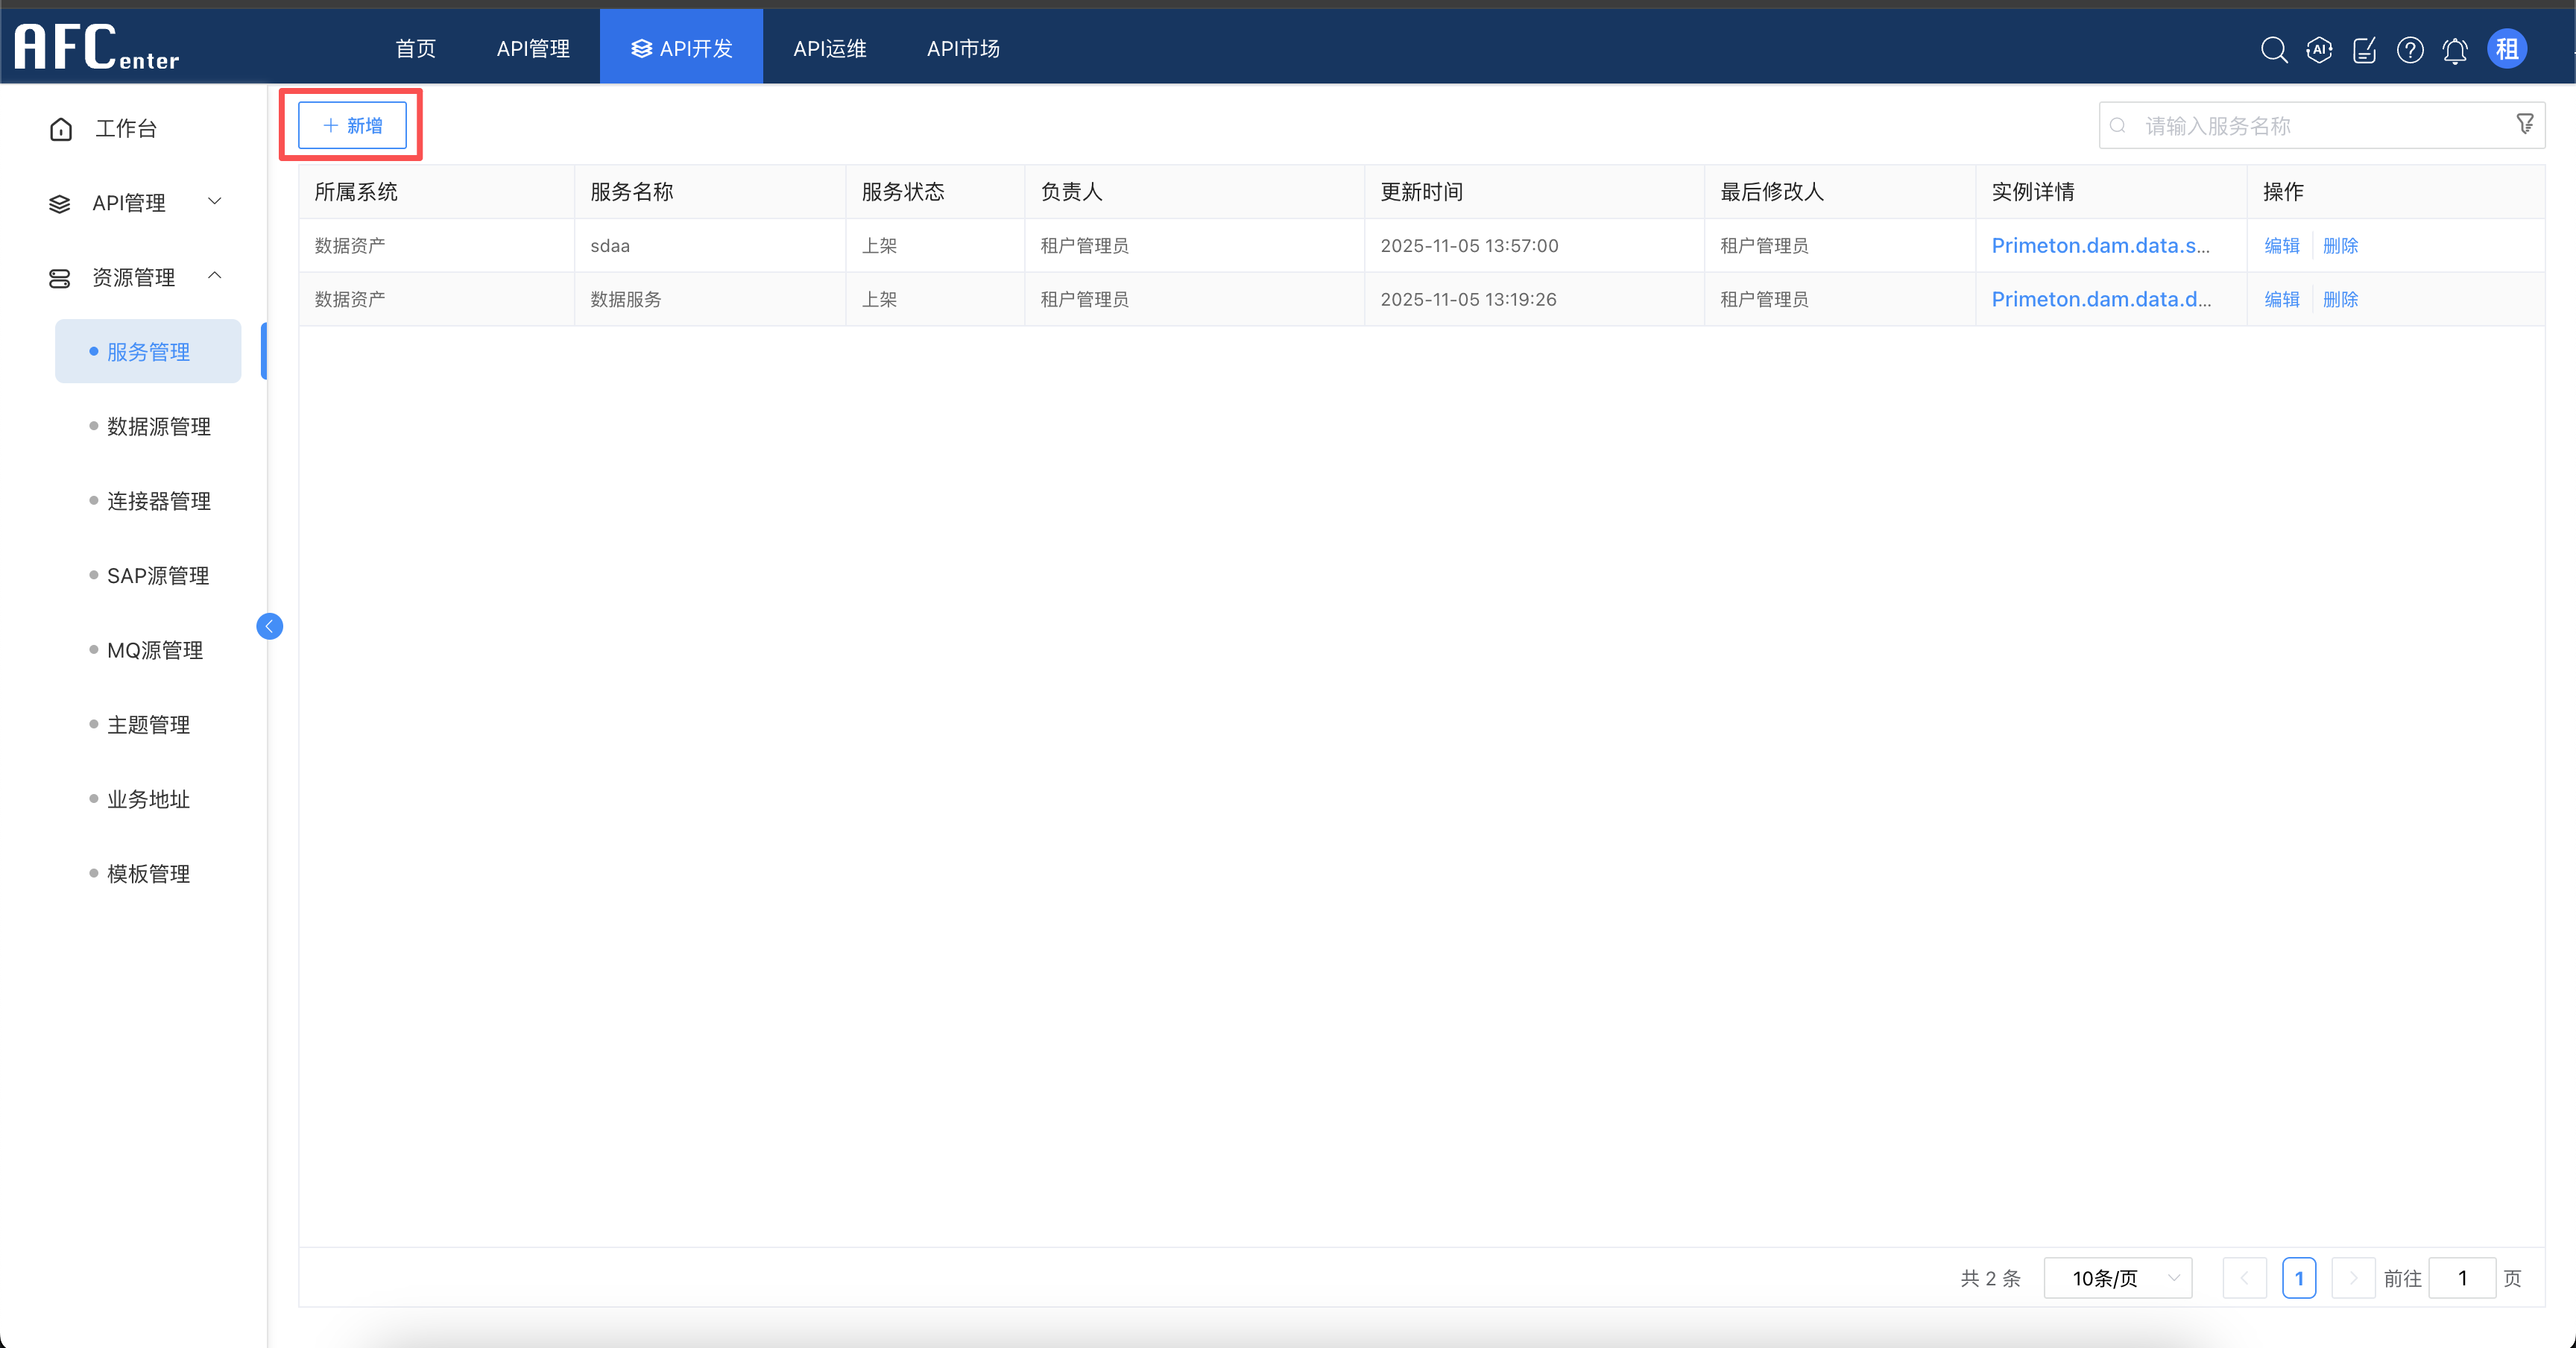This screenshot has width=2576, height=1348.
Task: Click 删除 for the 数据服务 row
Action: coord(2340,299)
